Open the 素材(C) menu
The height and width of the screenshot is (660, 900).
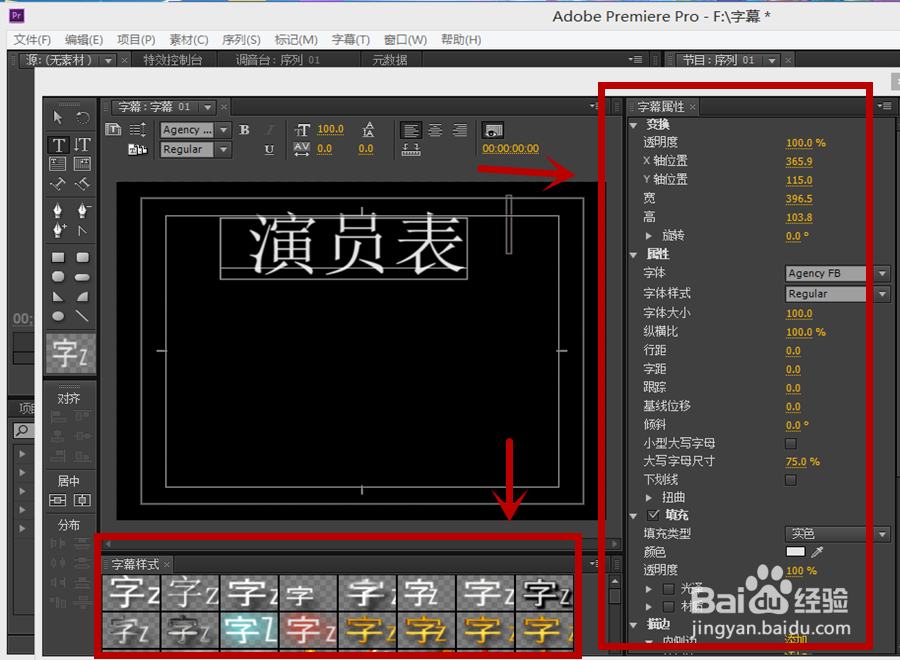(x=189, y=40)
